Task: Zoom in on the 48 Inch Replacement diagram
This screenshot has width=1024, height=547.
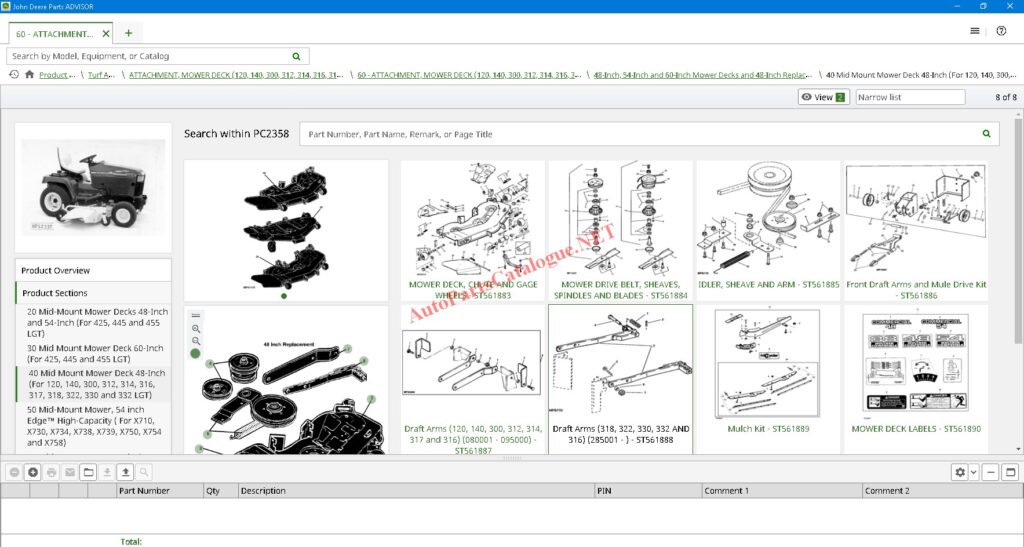Action: point(196,328)
